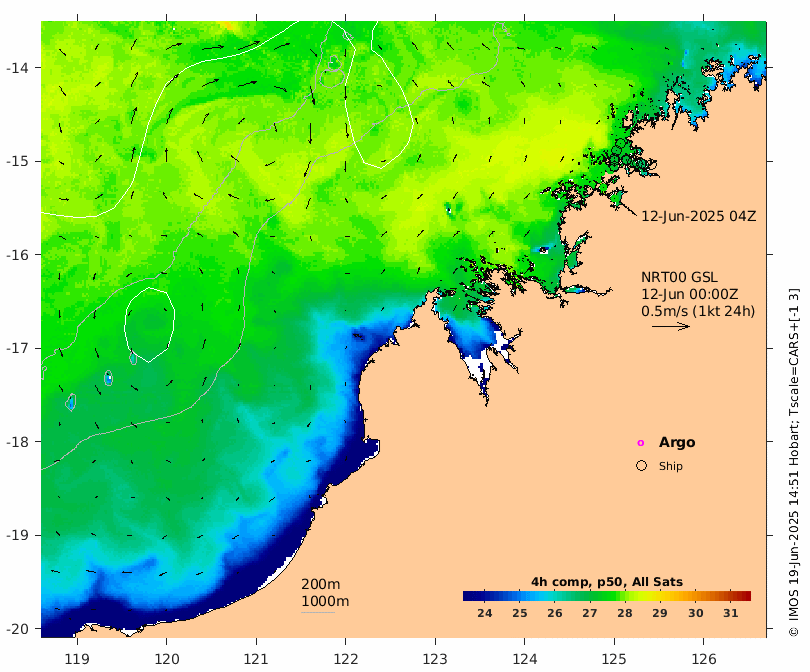This screenshot has height=672, width=810.
Task: Click the colorbar tick label 31
Action: (730, 613)
